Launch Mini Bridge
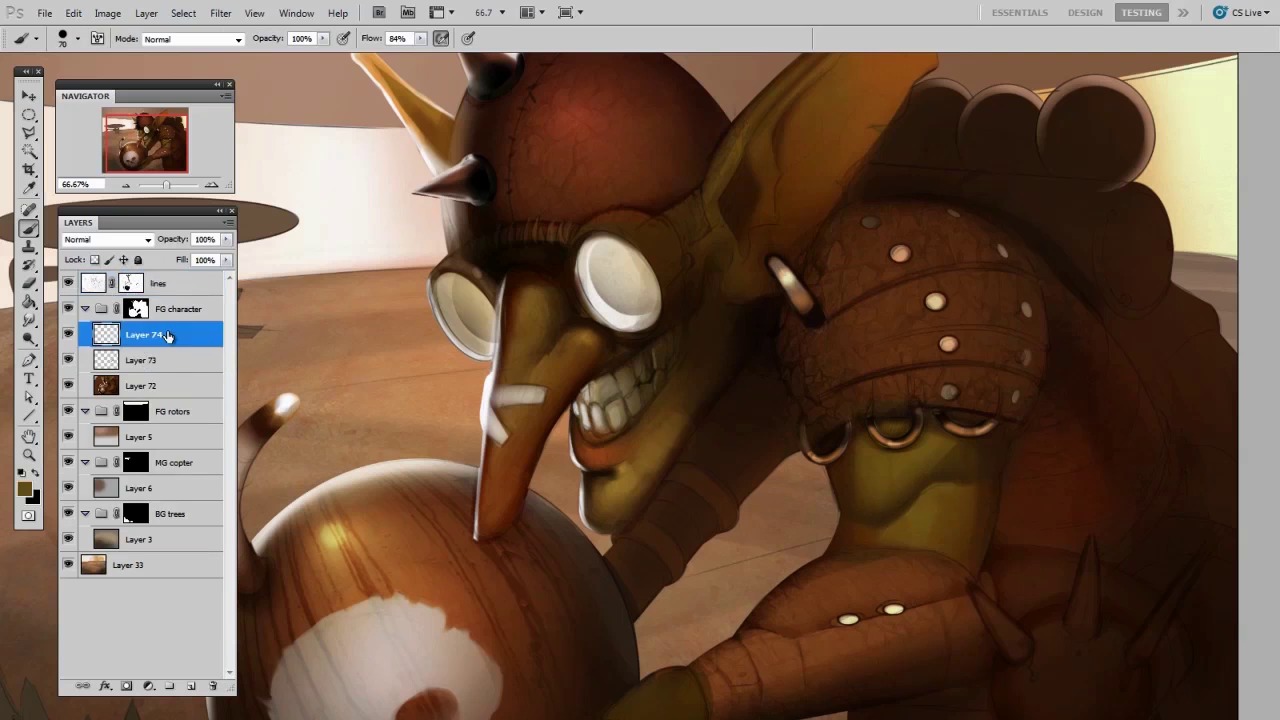 [x=407, y=12]
